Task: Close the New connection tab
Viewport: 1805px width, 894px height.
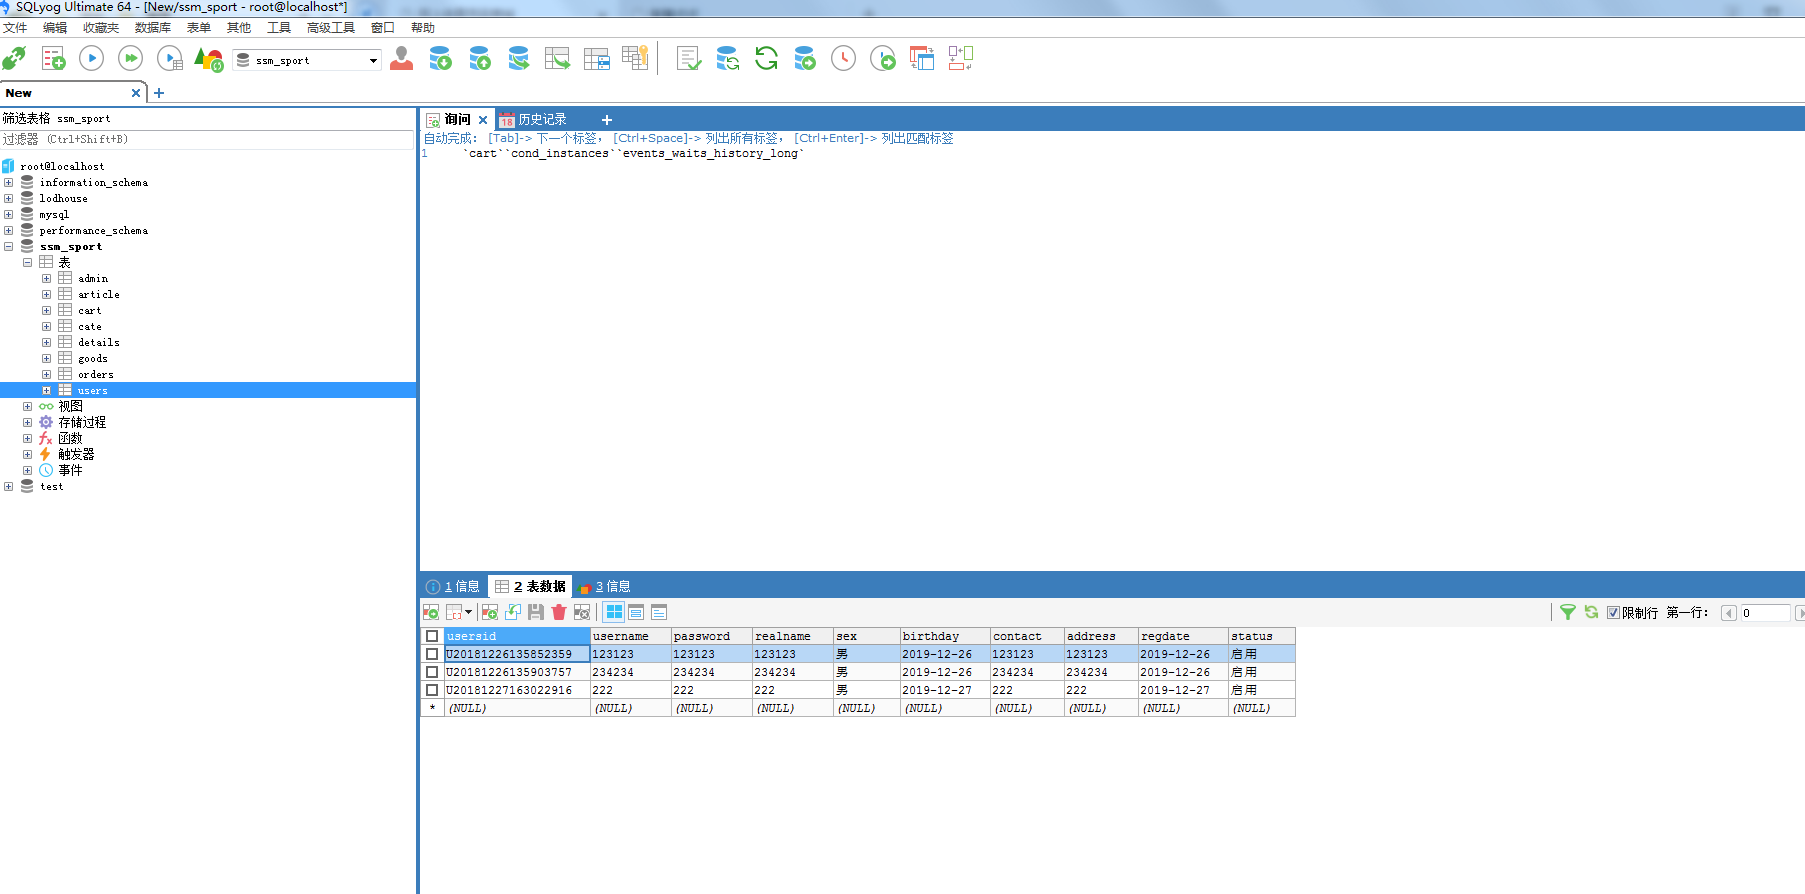Action: pos(136,93)
